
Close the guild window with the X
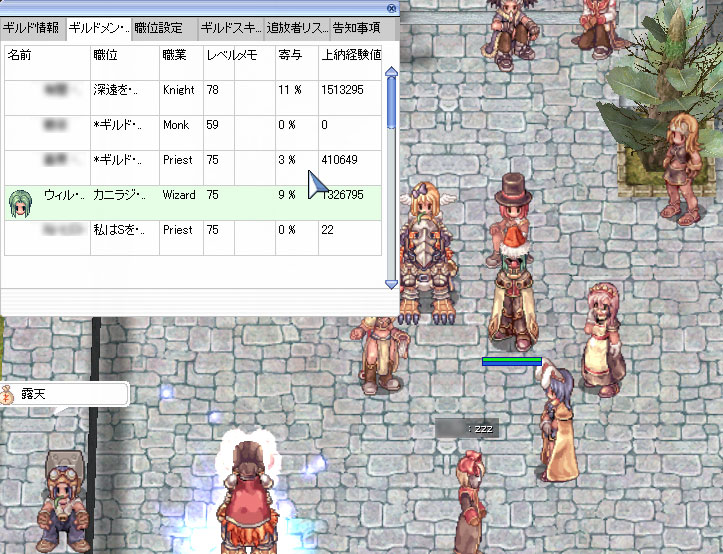click(391, 8)
